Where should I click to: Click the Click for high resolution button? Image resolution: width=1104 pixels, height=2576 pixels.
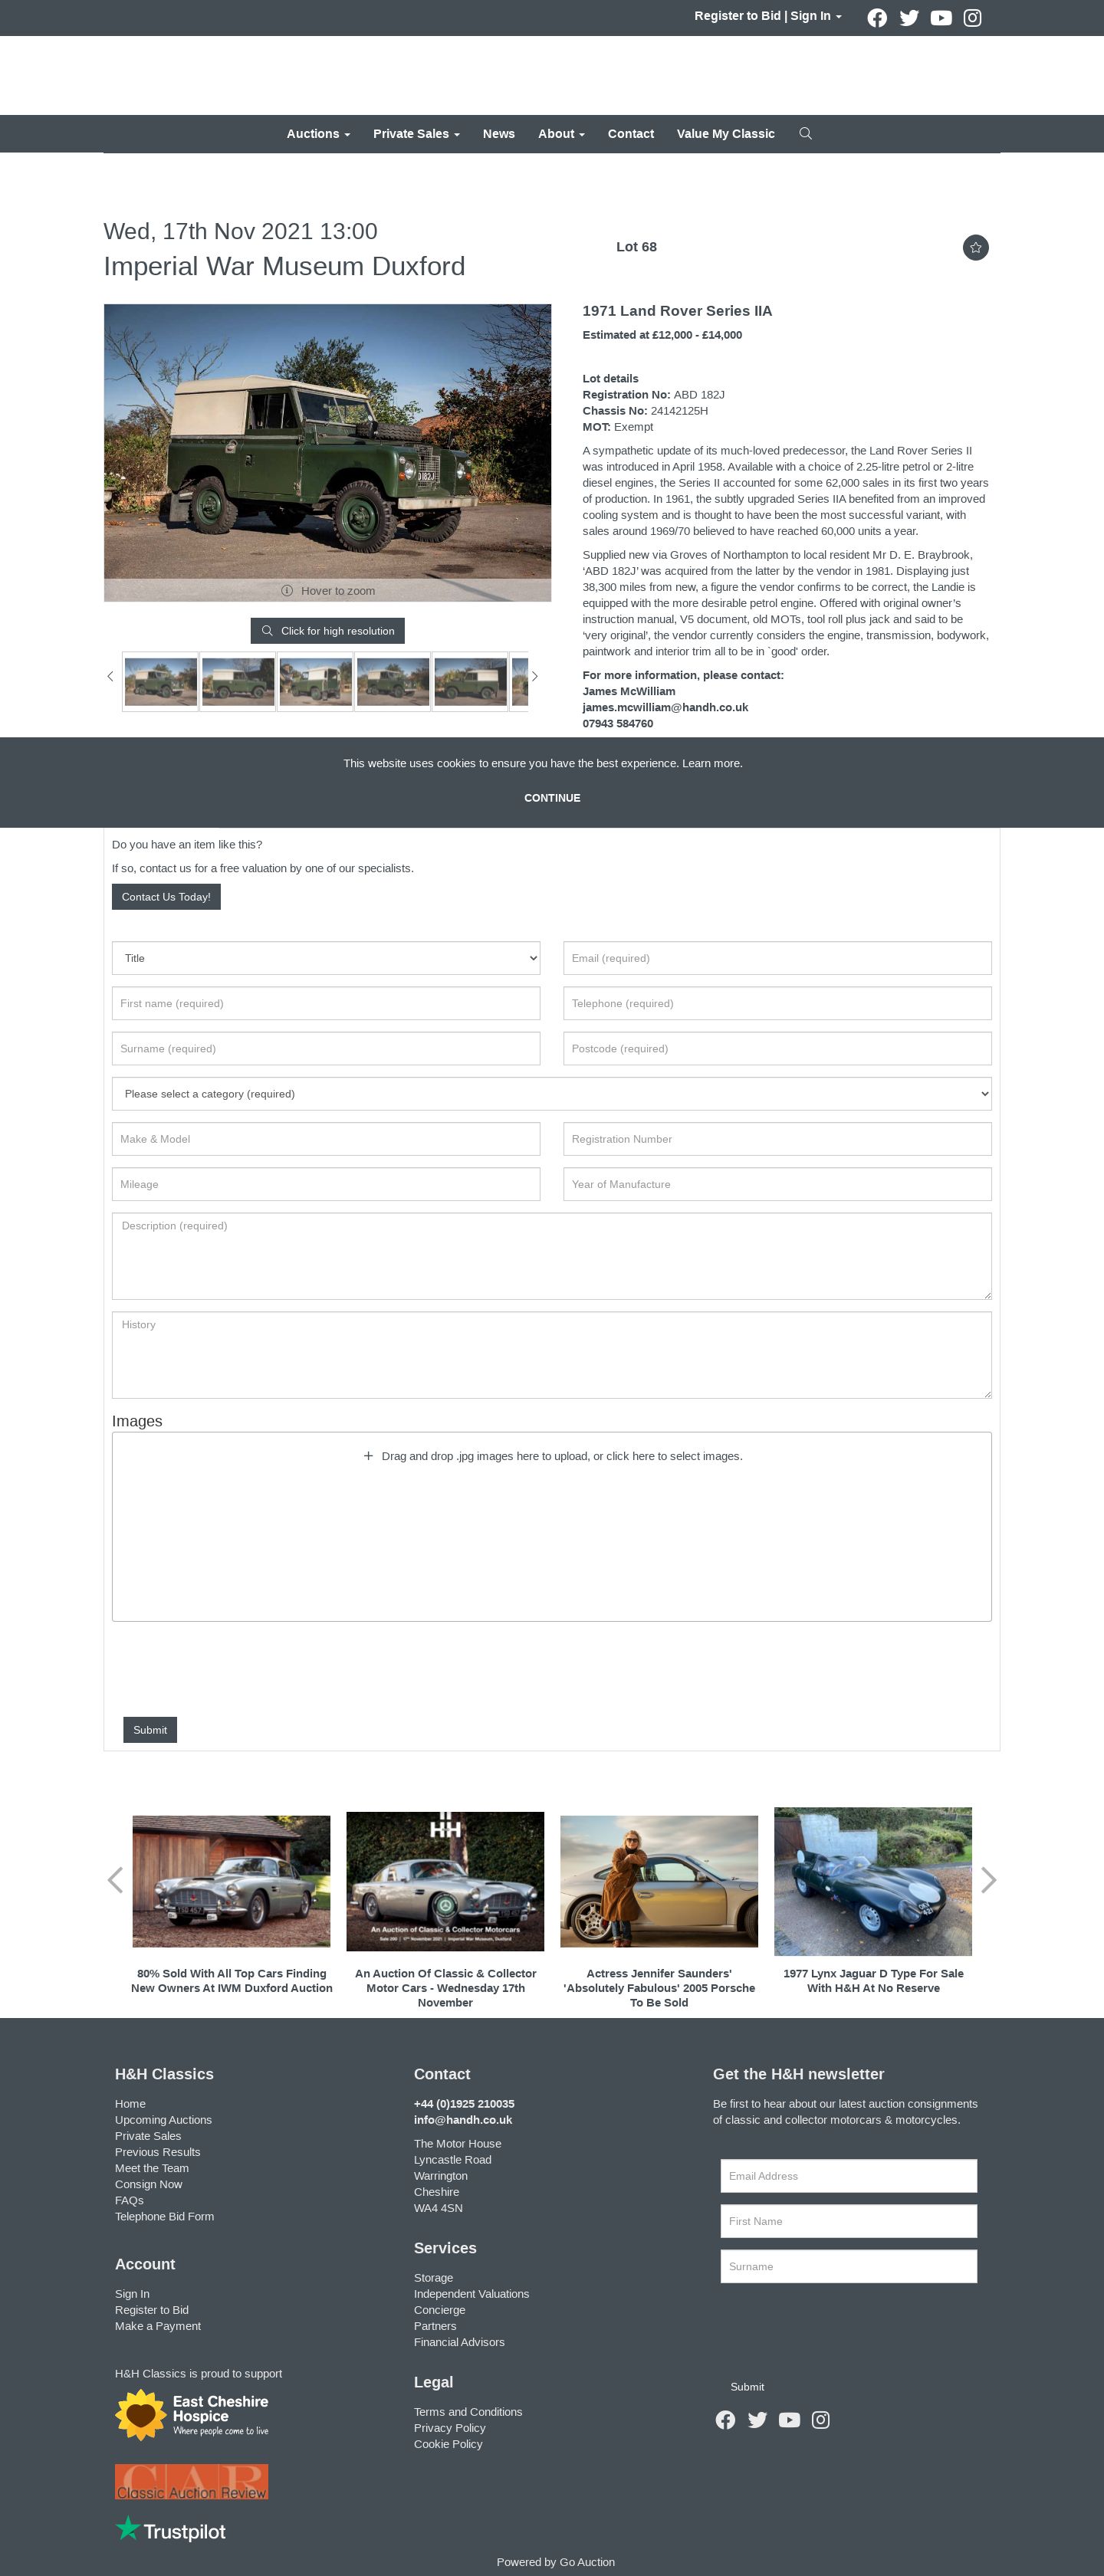pos(328,631)
